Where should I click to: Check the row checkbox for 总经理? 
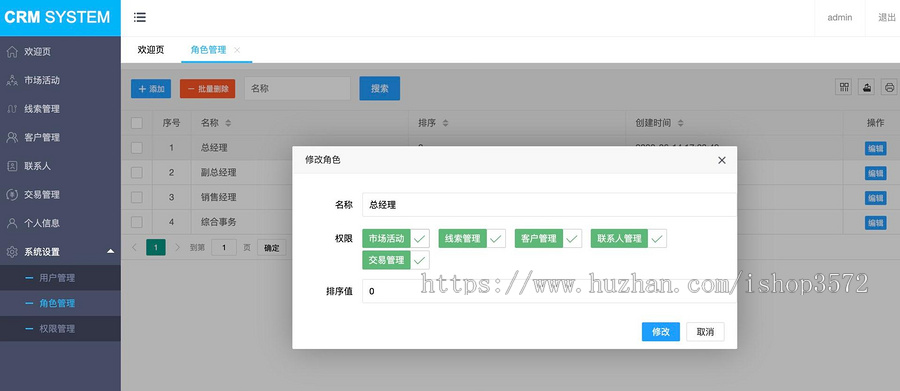pyautogui.click(x=137, y=148)
